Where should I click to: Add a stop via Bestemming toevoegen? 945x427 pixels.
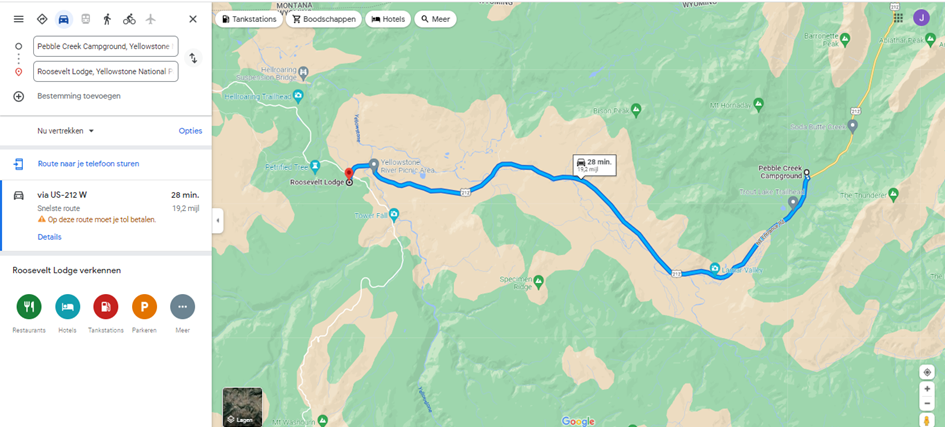79,96
